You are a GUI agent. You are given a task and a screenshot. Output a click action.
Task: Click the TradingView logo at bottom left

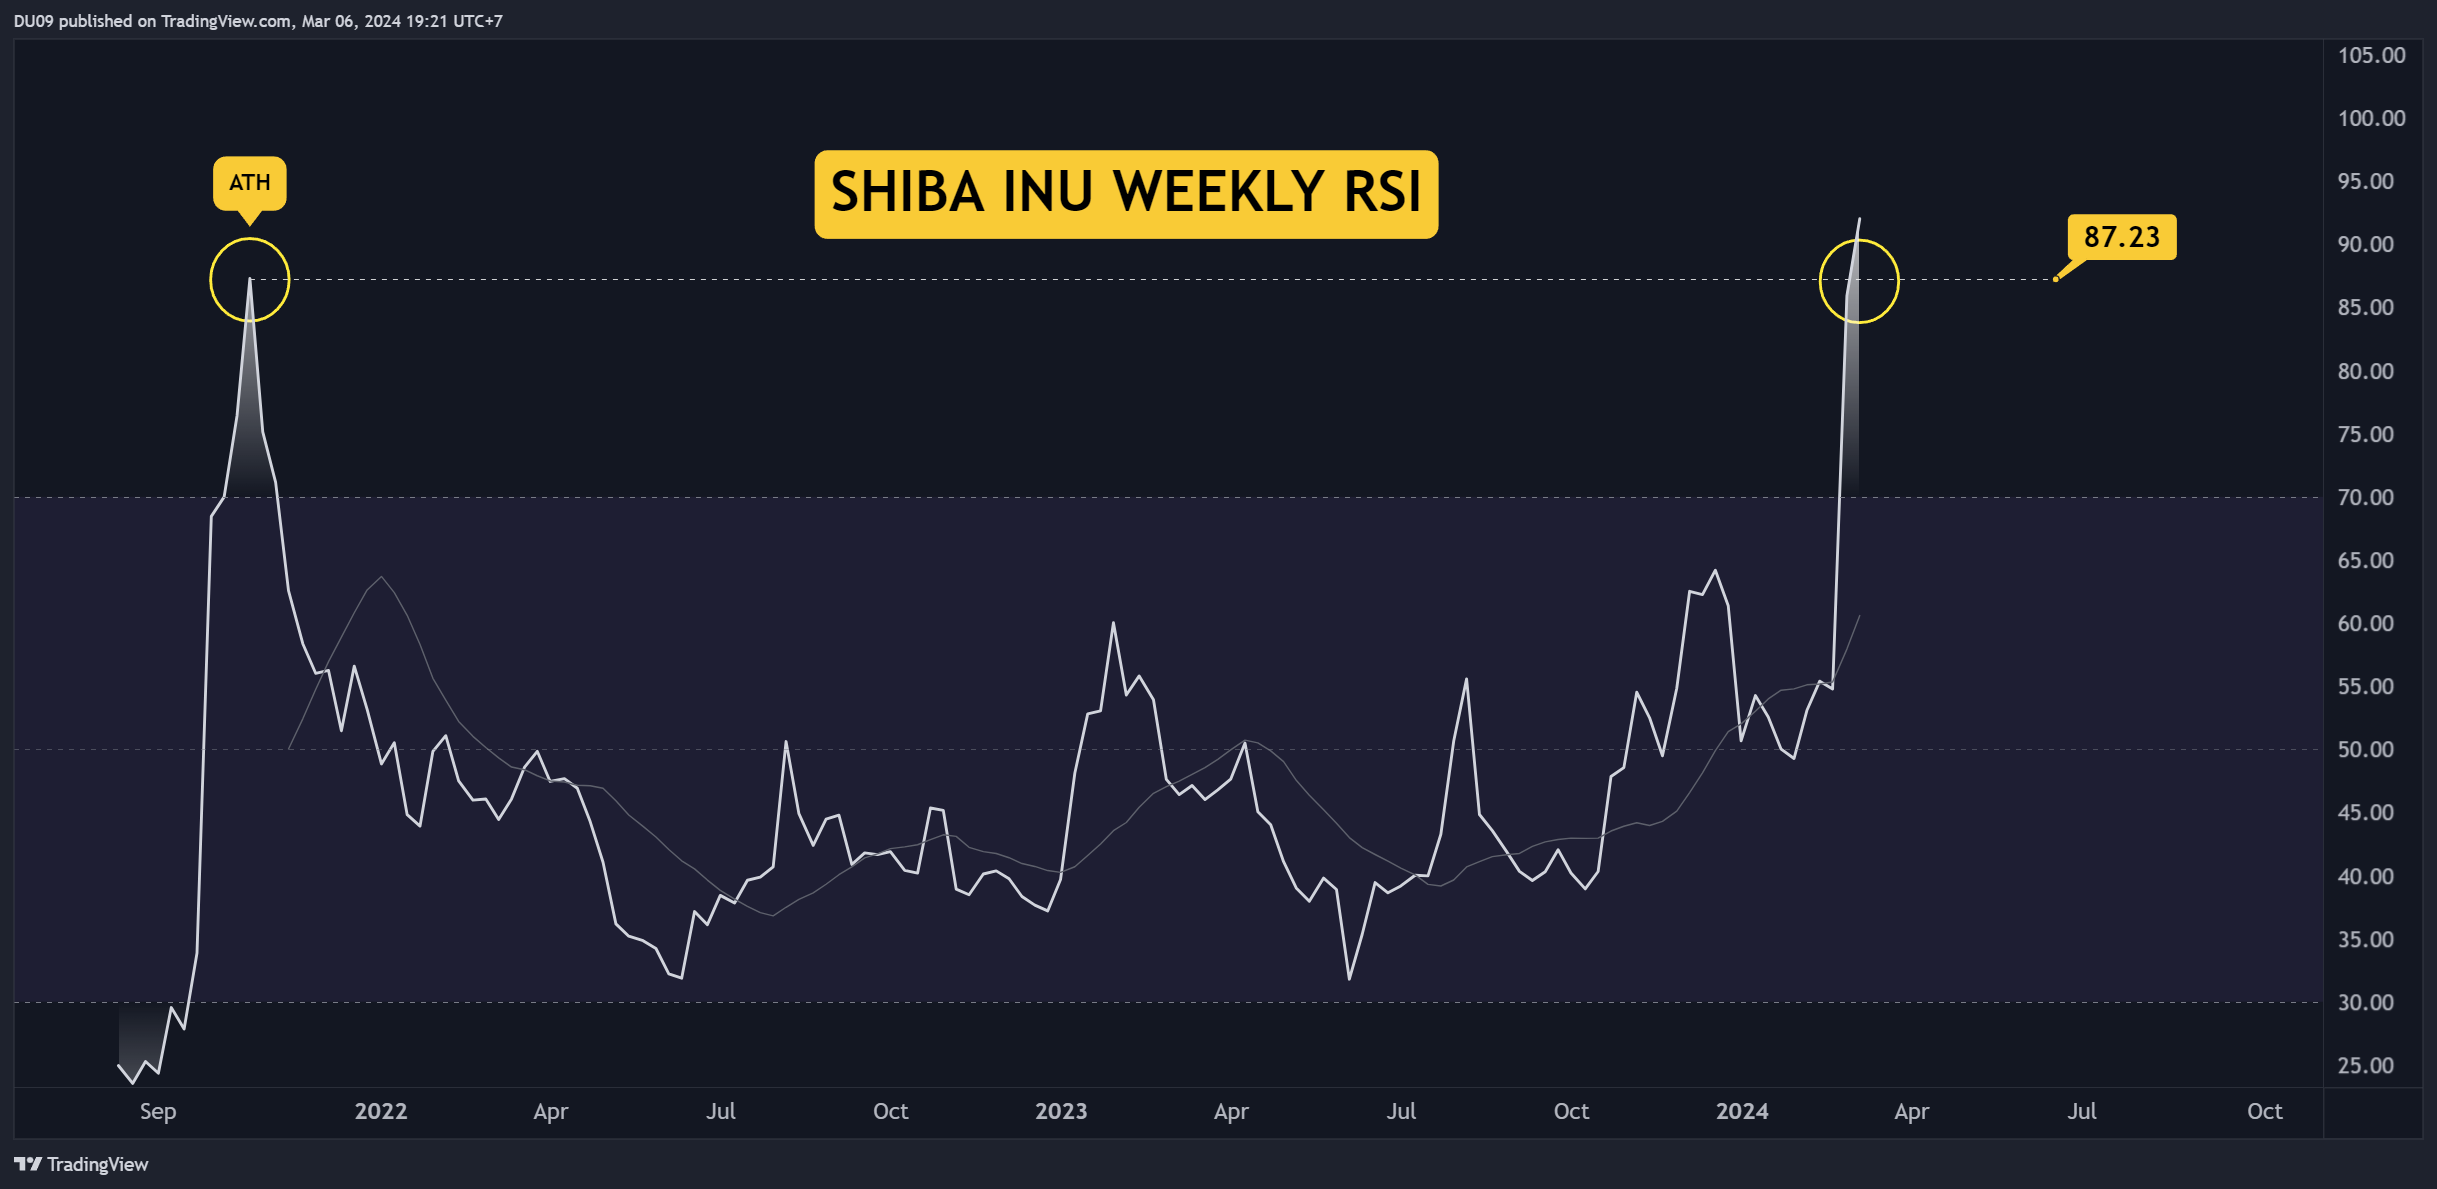81,1164
